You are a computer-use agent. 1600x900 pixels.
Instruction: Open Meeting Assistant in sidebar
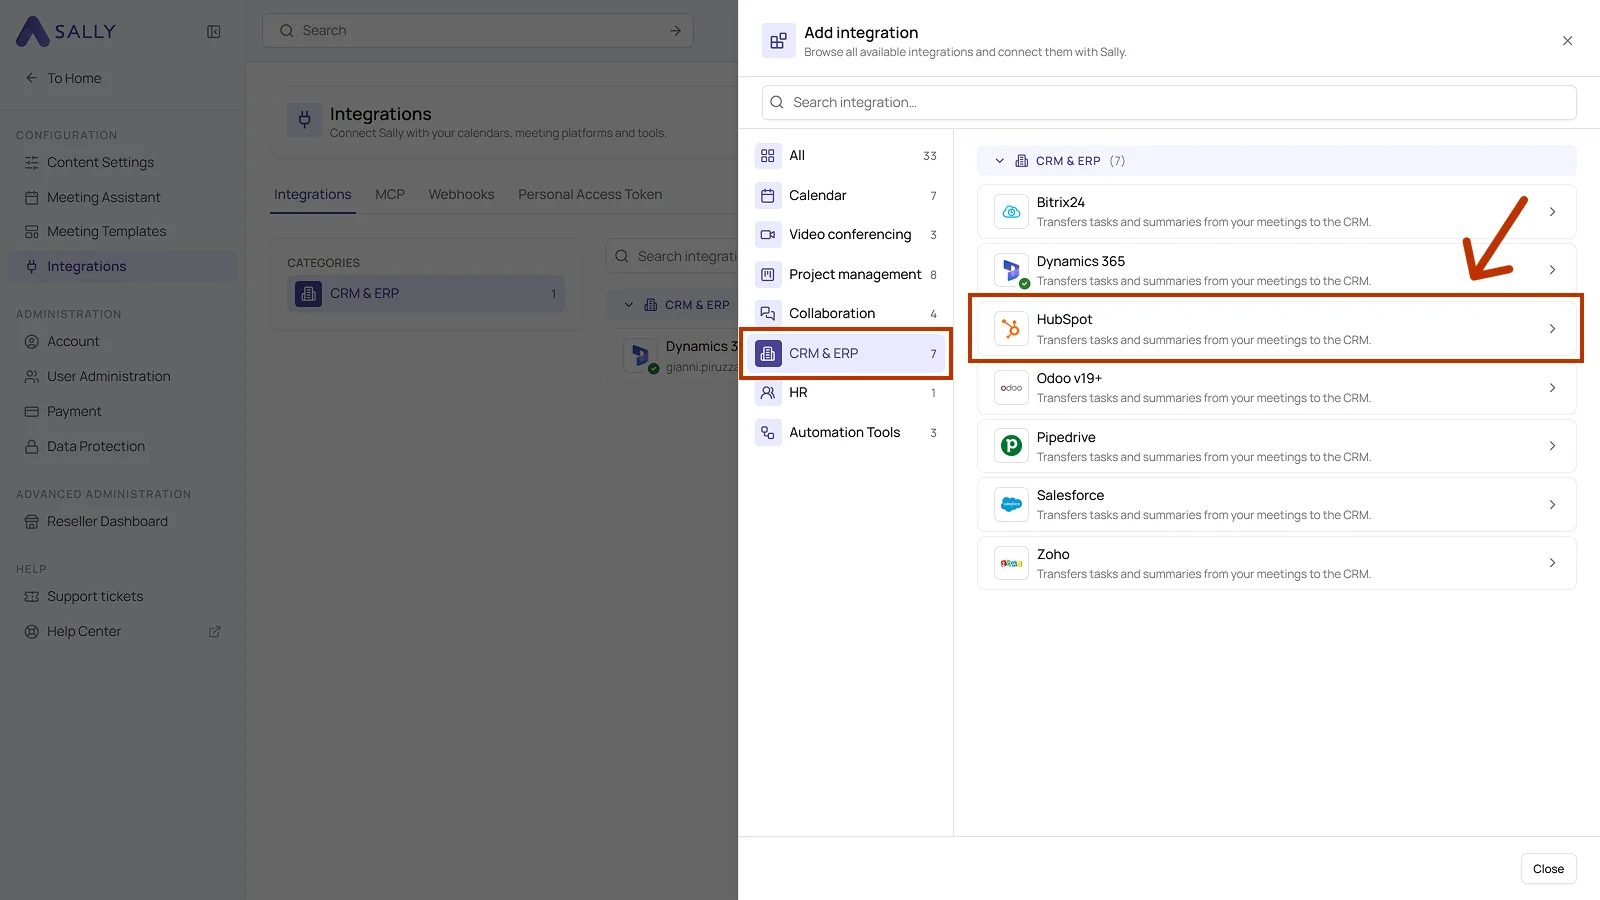[122, 198]
